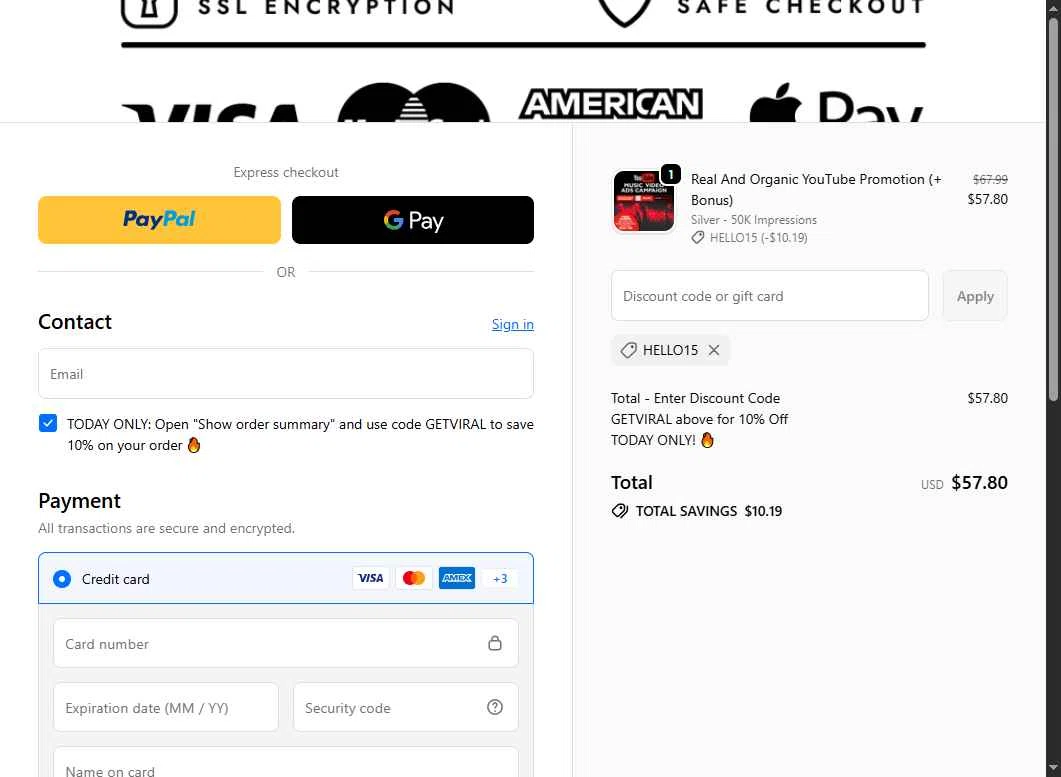Pay with the Google Pay button

point(413,220)
